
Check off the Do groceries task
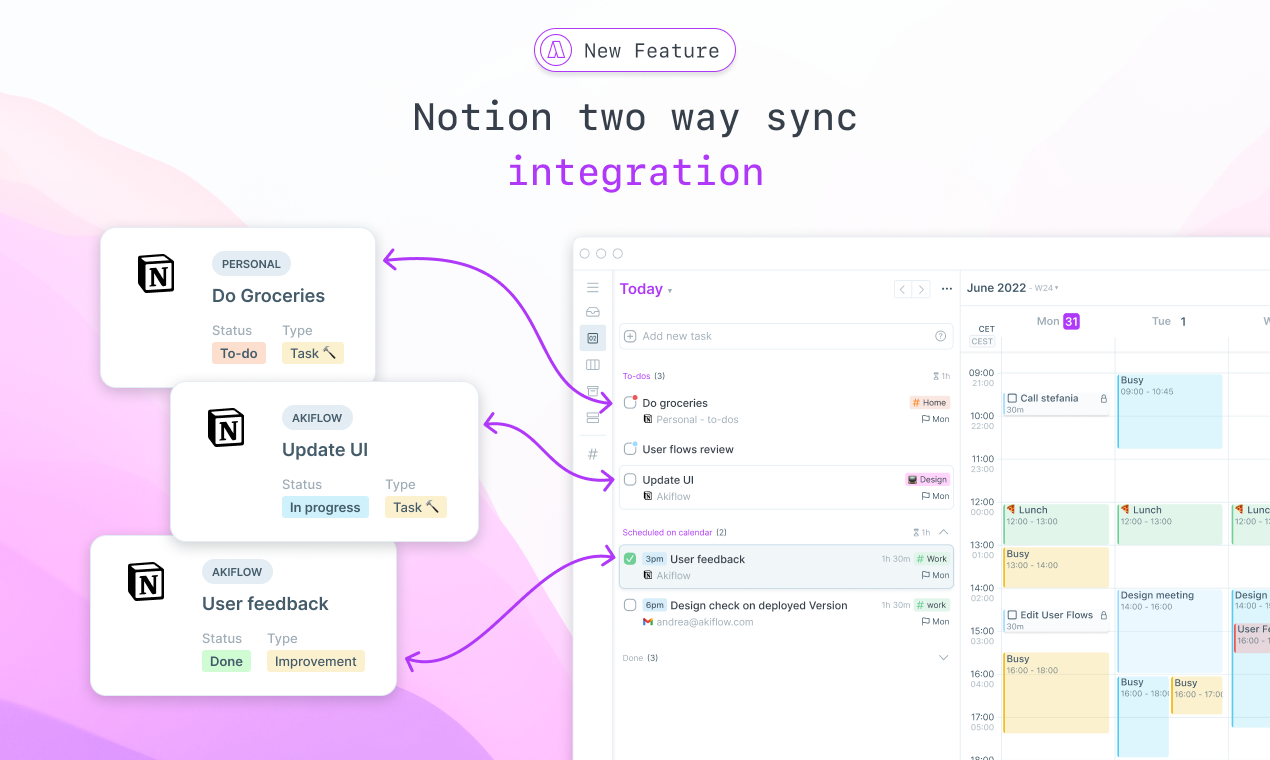(x=630, y=403)
